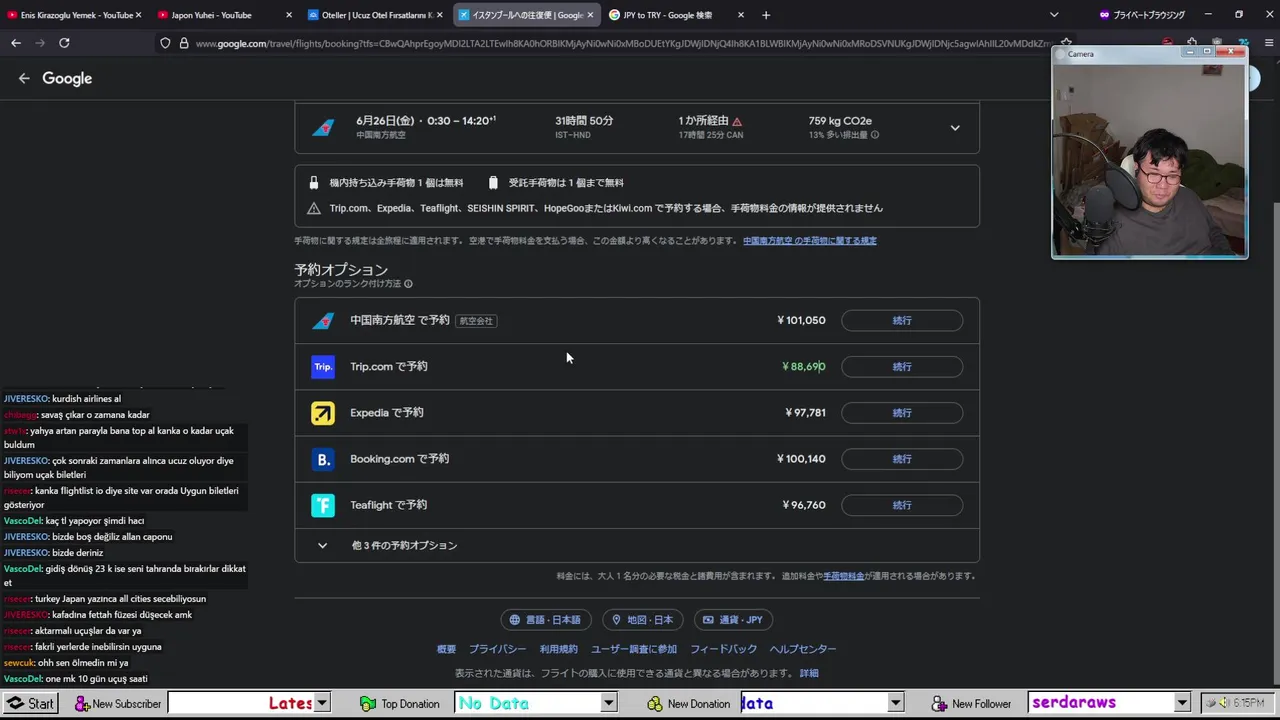Click the checked baggage suitcase icon
Screen dimensions: 1280x720
tap(493, 183)
